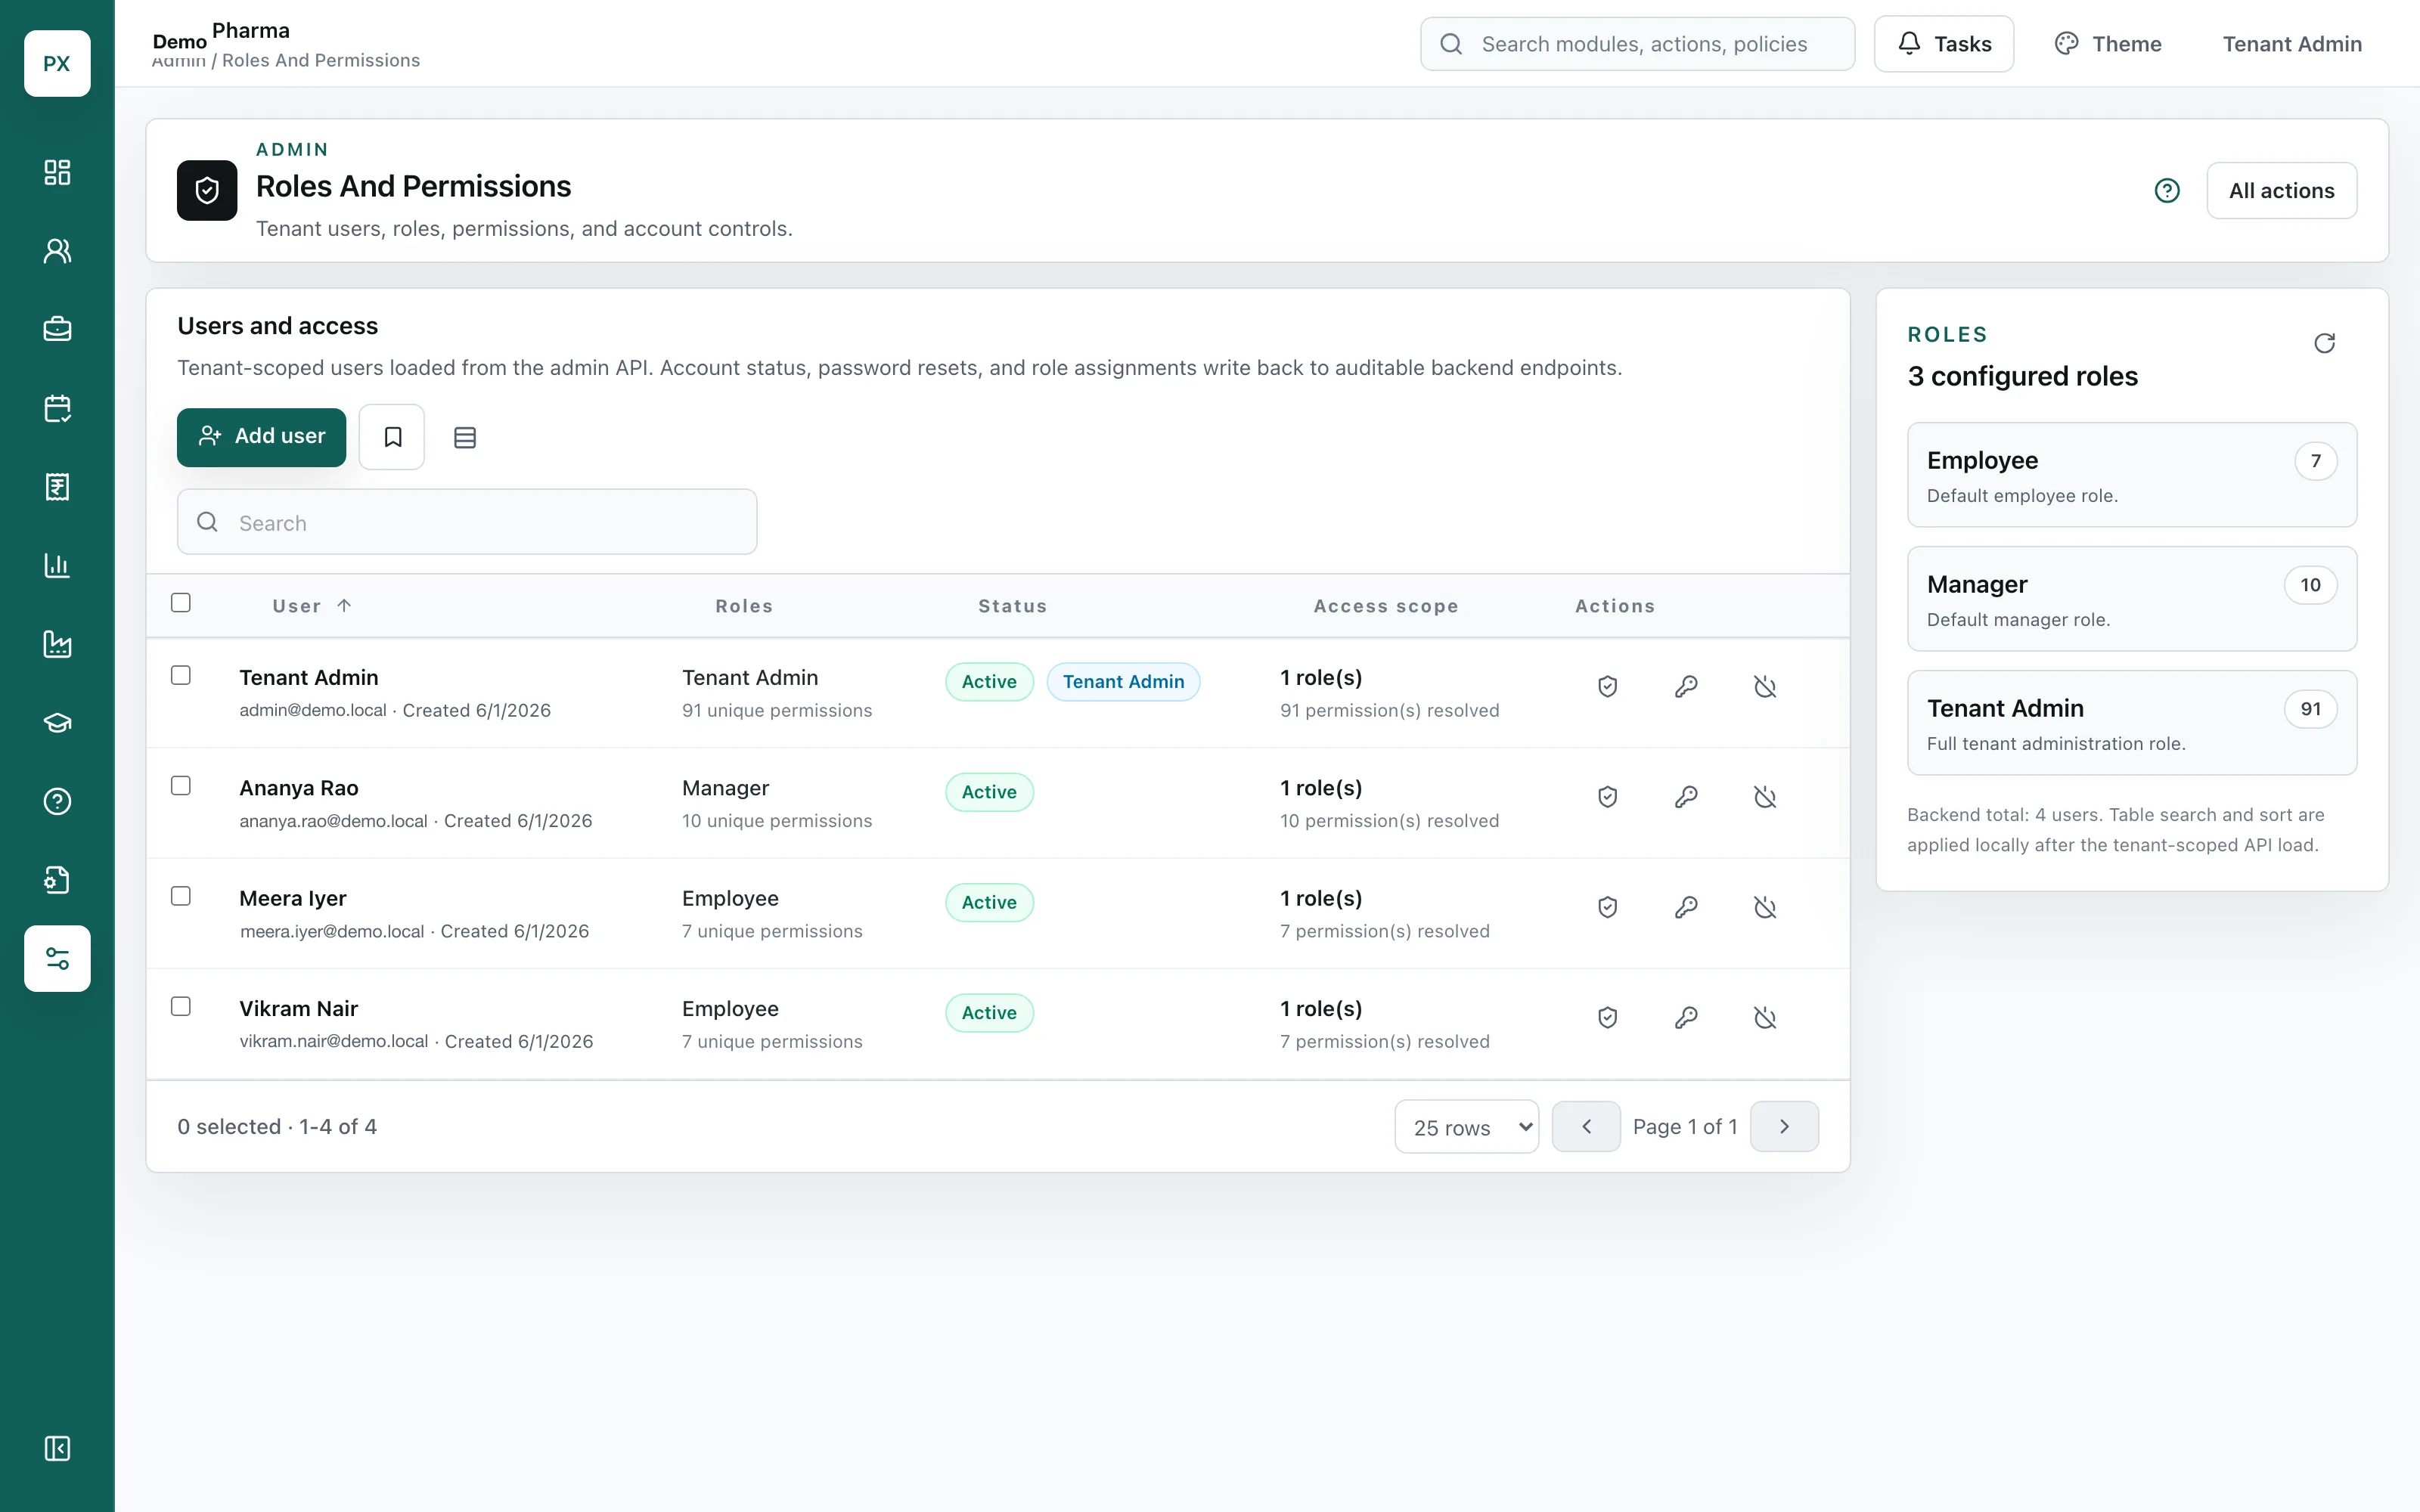Open the help circle icon beside All actions
2420x1512 pixels.
click(2167, 191)
